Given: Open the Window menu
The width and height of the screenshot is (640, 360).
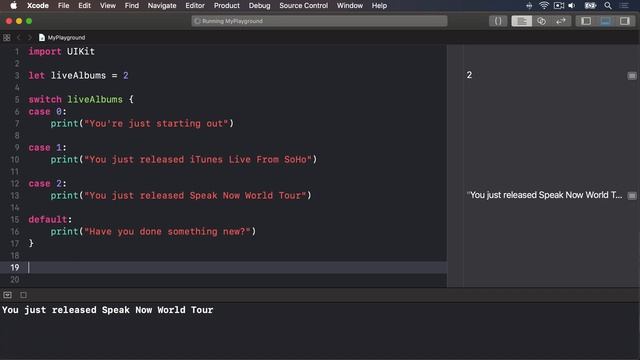Looking at the screenshot, I should pos(349,6).
